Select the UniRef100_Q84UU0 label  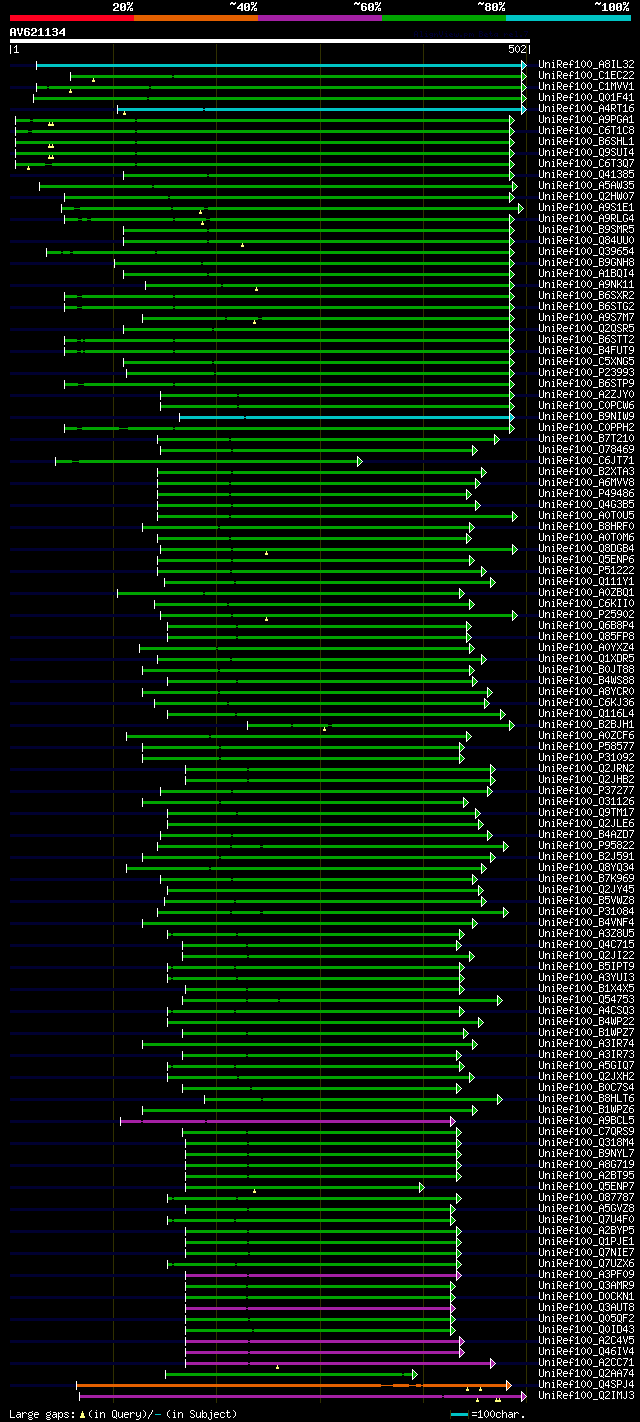(586, 241)
